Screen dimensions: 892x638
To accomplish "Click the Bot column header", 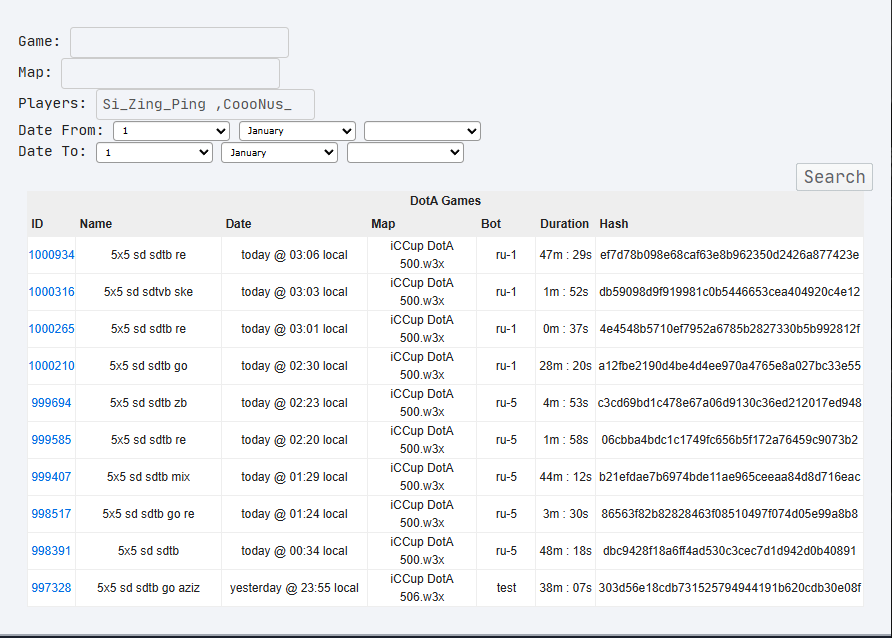I will tap(491, 223).
